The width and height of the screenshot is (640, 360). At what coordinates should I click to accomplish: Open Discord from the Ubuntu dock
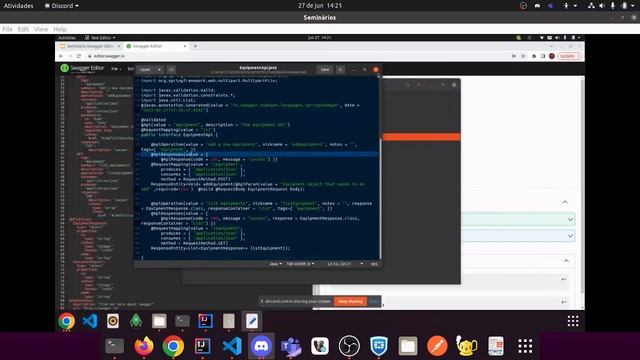point(261,346)
